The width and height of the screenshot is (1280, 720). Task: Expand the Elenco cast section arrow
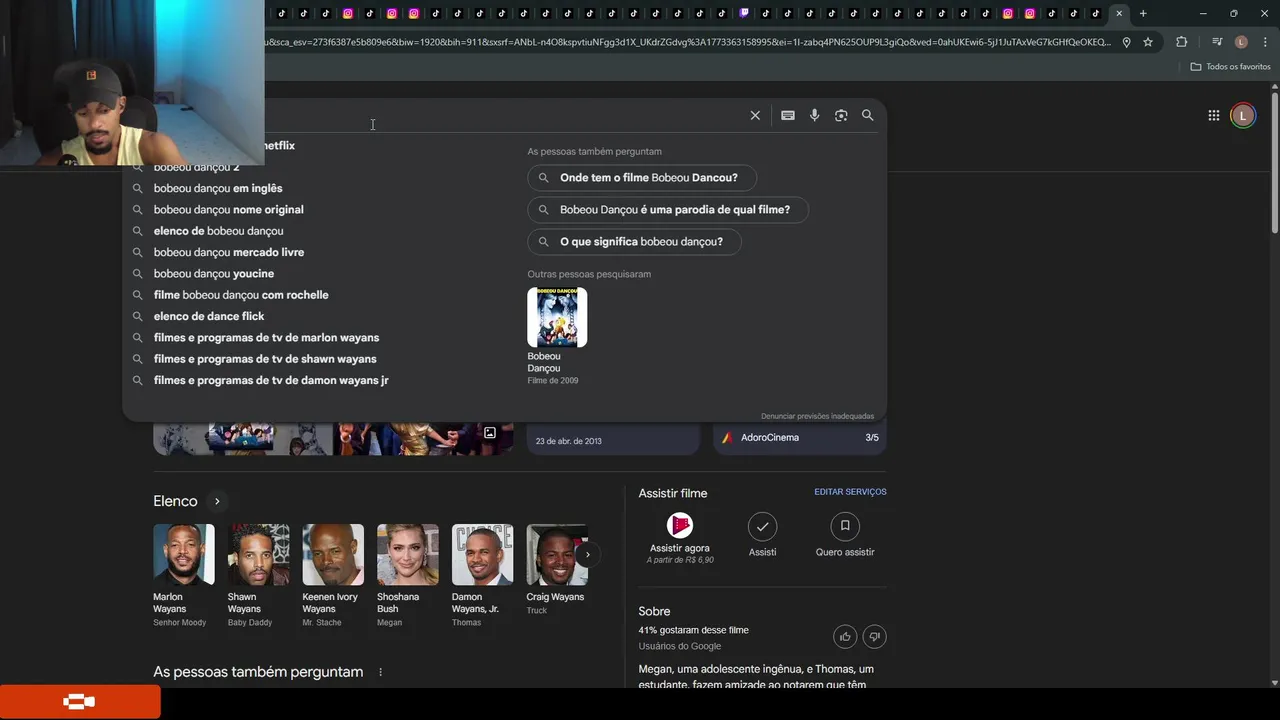(217, 501)
